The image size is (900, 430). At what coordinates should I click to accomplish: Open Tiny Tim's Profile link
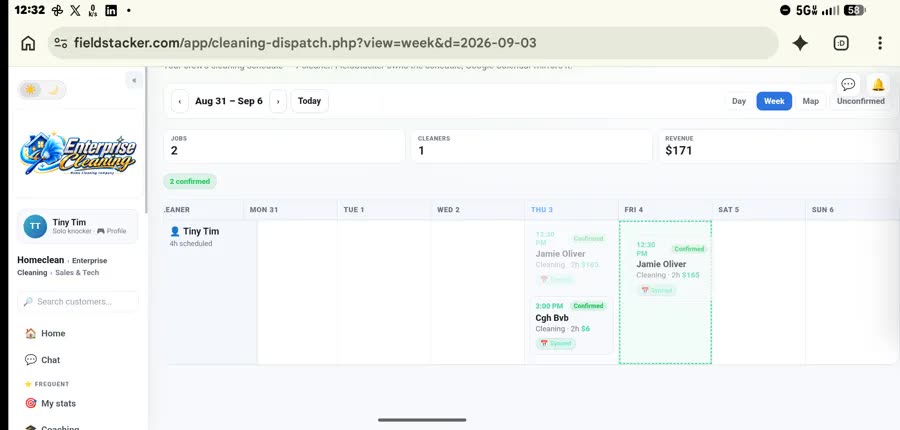(x=111, y=231)
